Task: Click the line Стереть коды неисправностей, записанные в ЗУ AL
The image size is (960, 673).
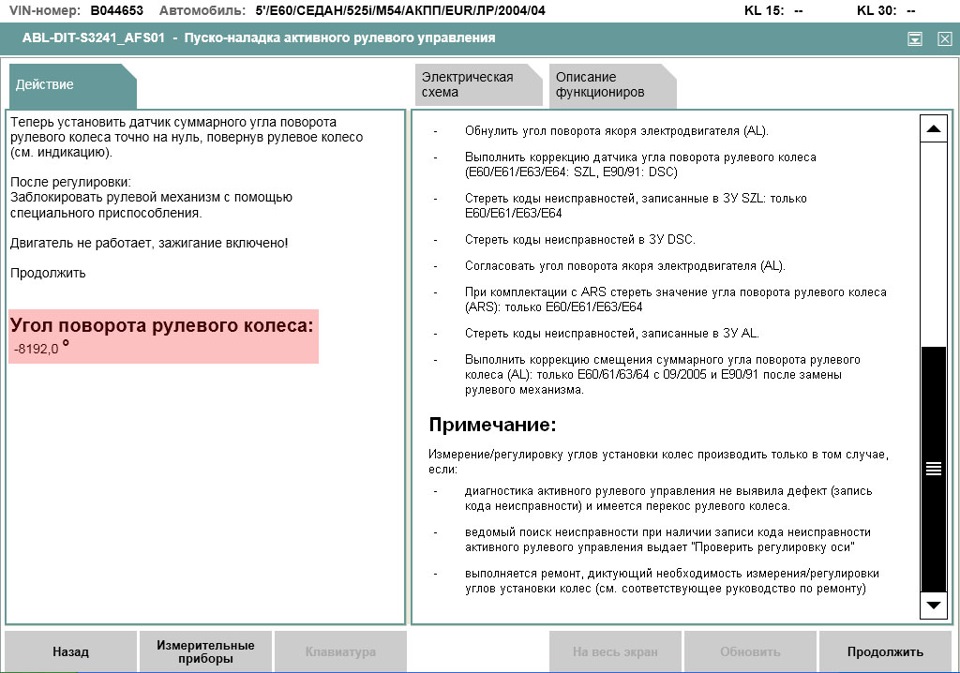Action: (612, 333)
